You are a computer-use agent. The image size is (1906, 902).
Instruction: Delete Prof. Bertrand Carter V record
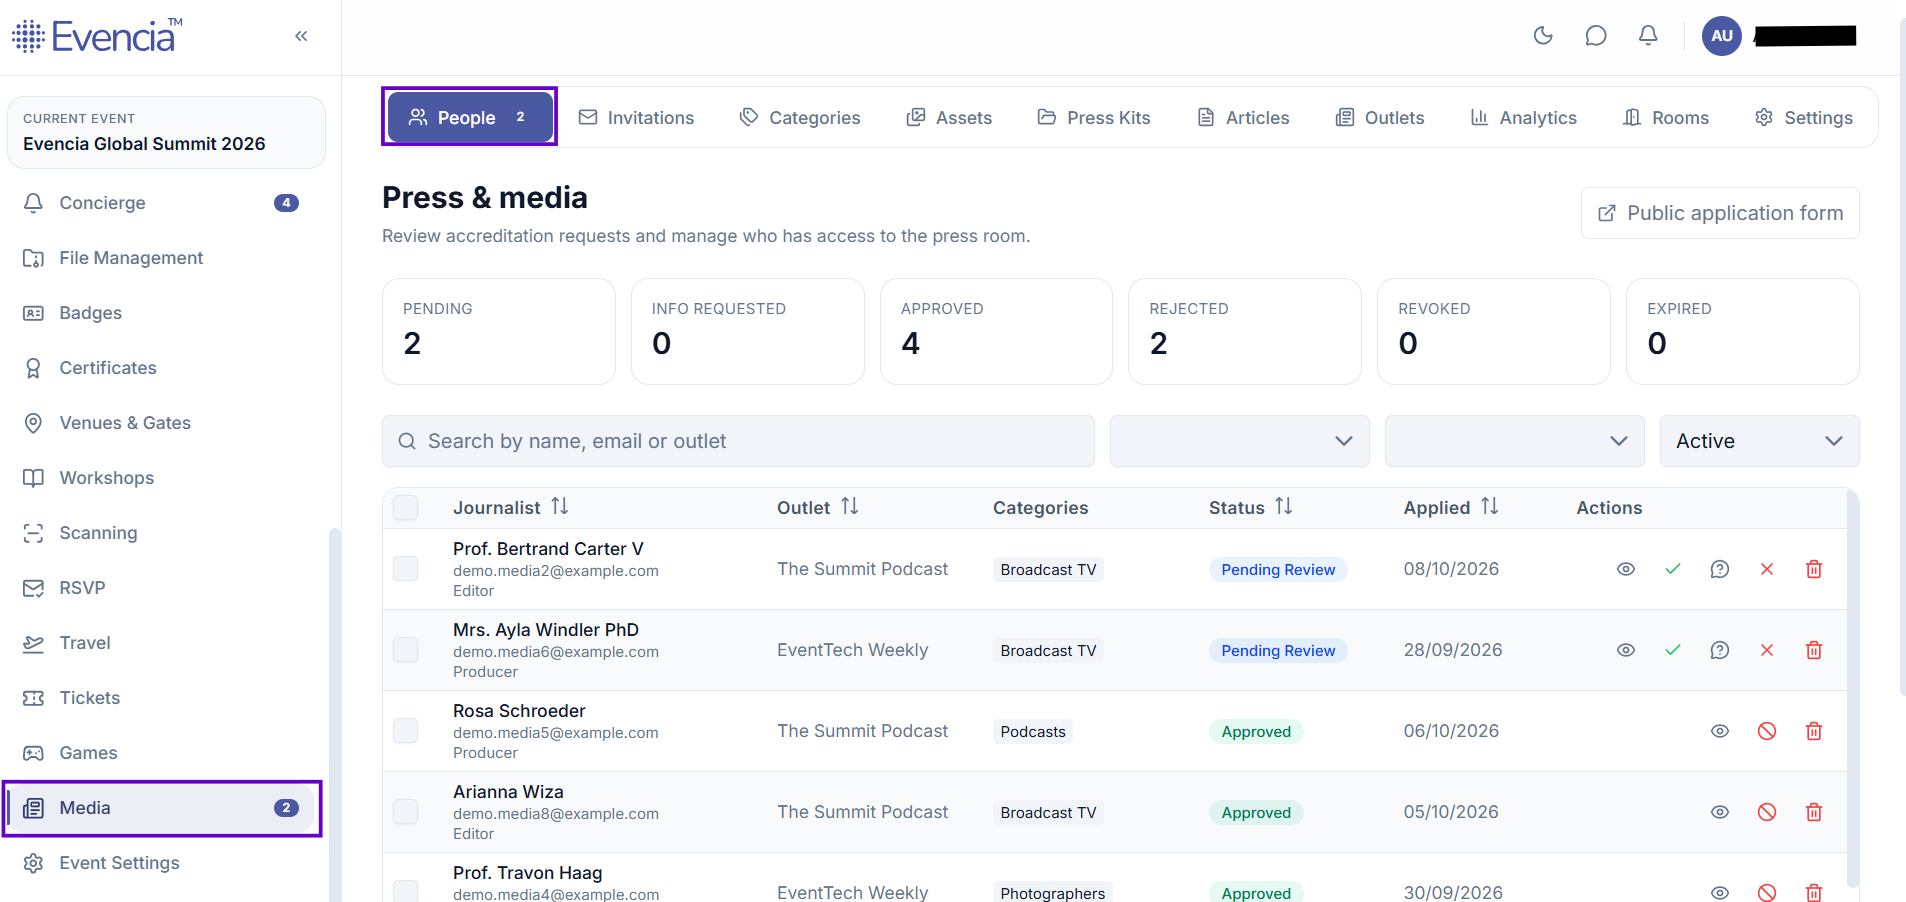1814,569
